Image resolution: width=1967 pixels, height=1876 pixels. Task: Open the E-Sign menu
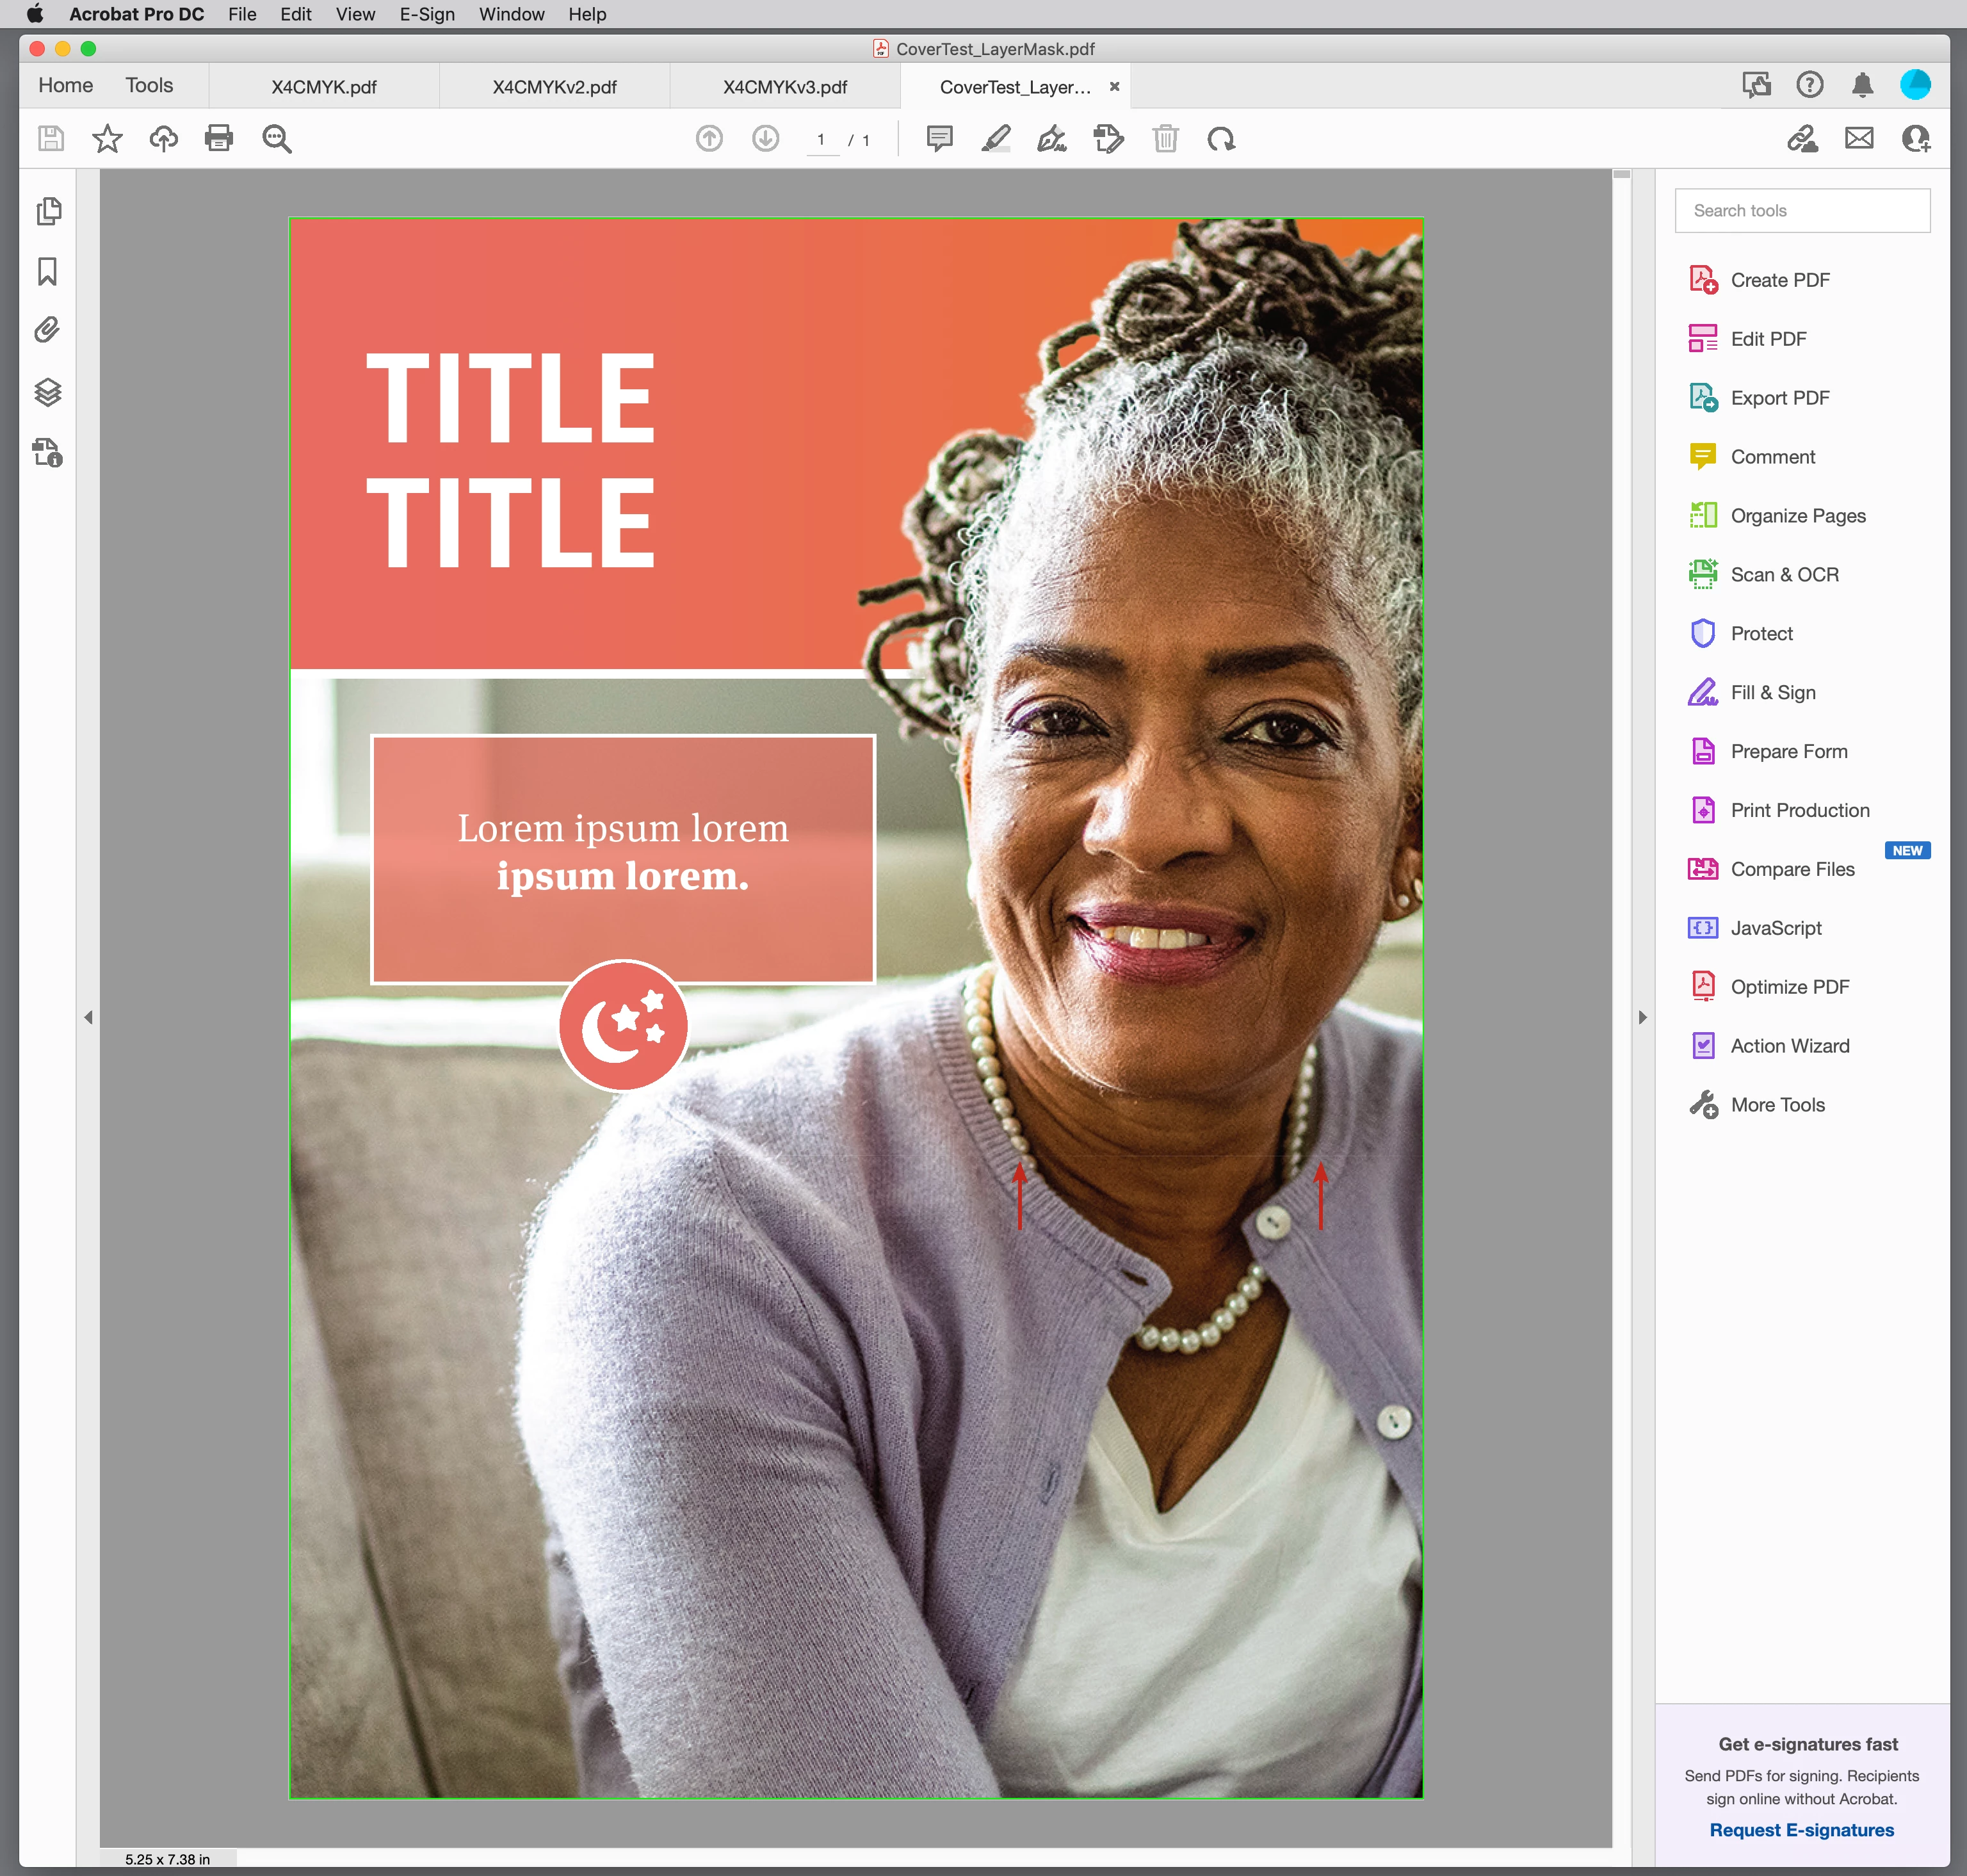click(427, 14)
